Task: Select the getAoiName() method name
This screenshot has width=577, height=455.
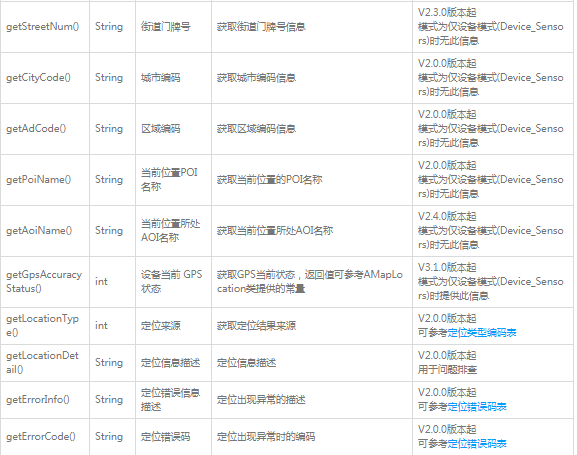Action: coord(39,230)
